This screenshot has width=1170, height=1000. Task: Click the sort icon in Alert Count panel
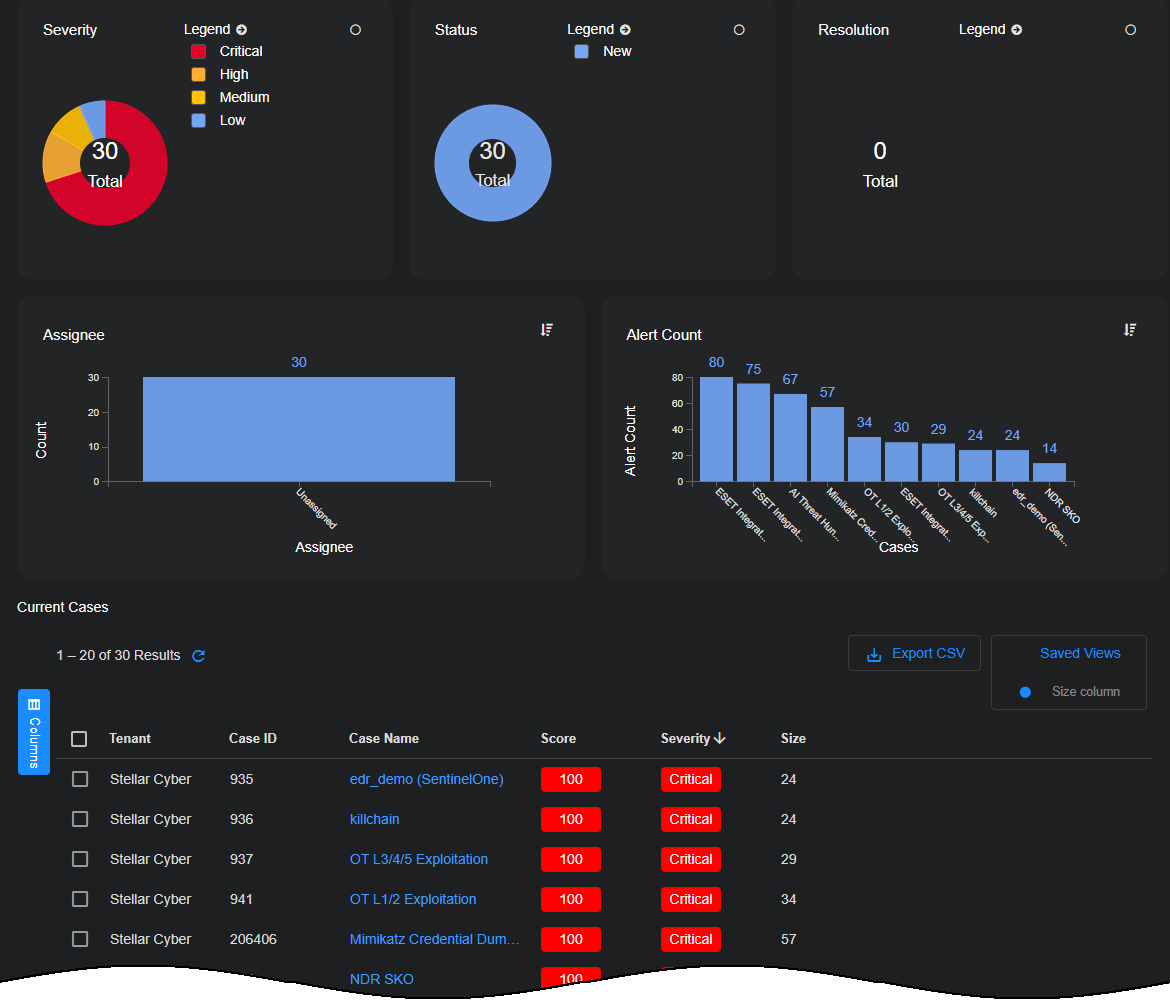pyautogui.click(x=1129, y=330)
